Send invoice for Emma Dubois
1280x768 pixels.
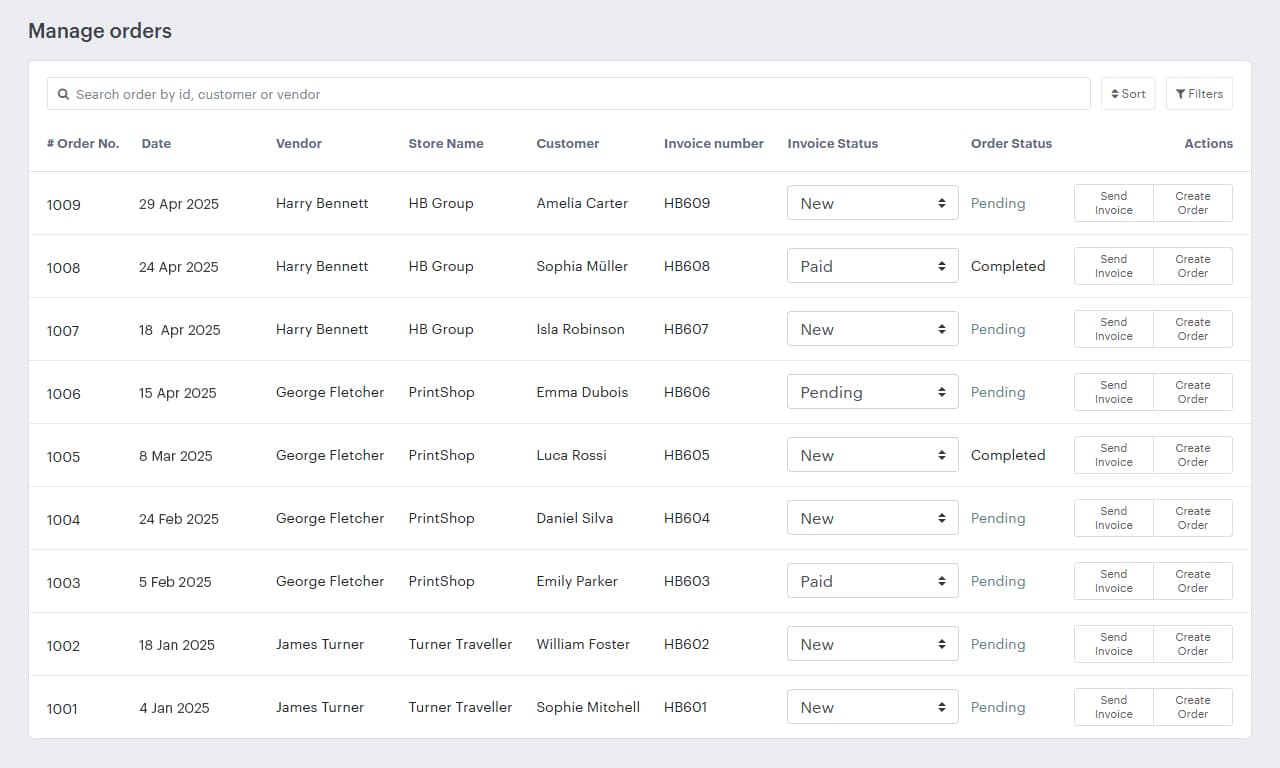coord(1113,391)
